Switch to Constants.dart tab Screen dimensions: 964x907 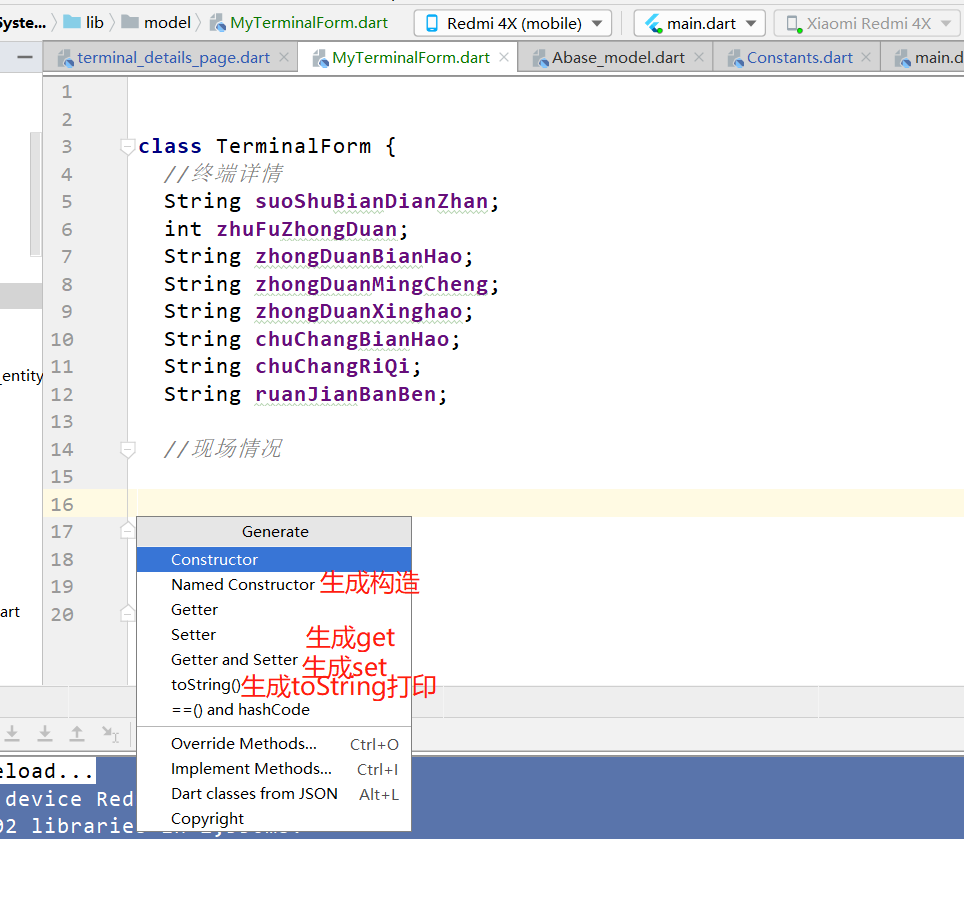tap(799, 58)
